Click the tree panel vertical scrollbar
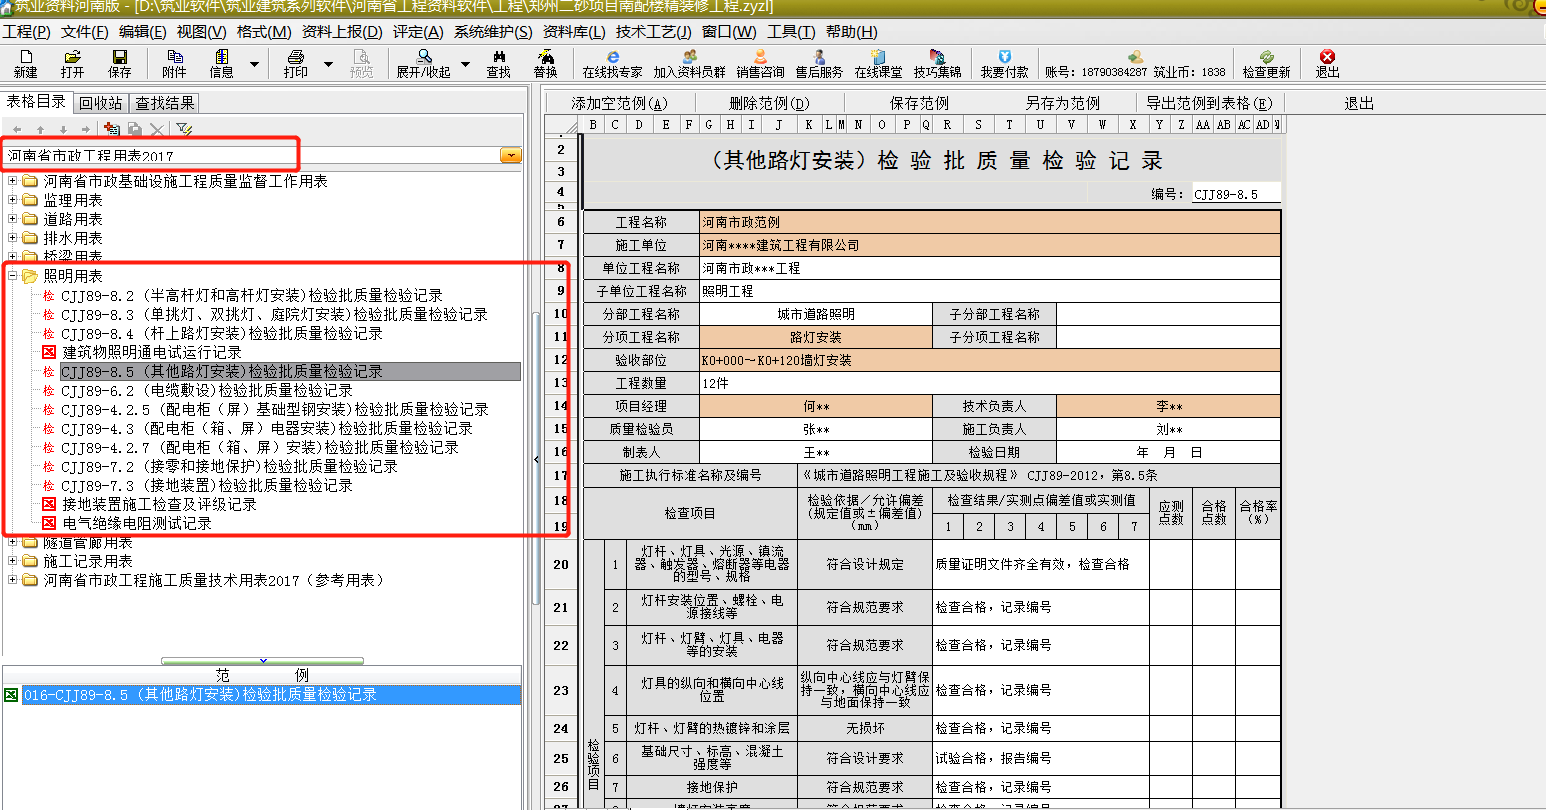The width and height of the screenshot is (1546, 810). [535, 460]
